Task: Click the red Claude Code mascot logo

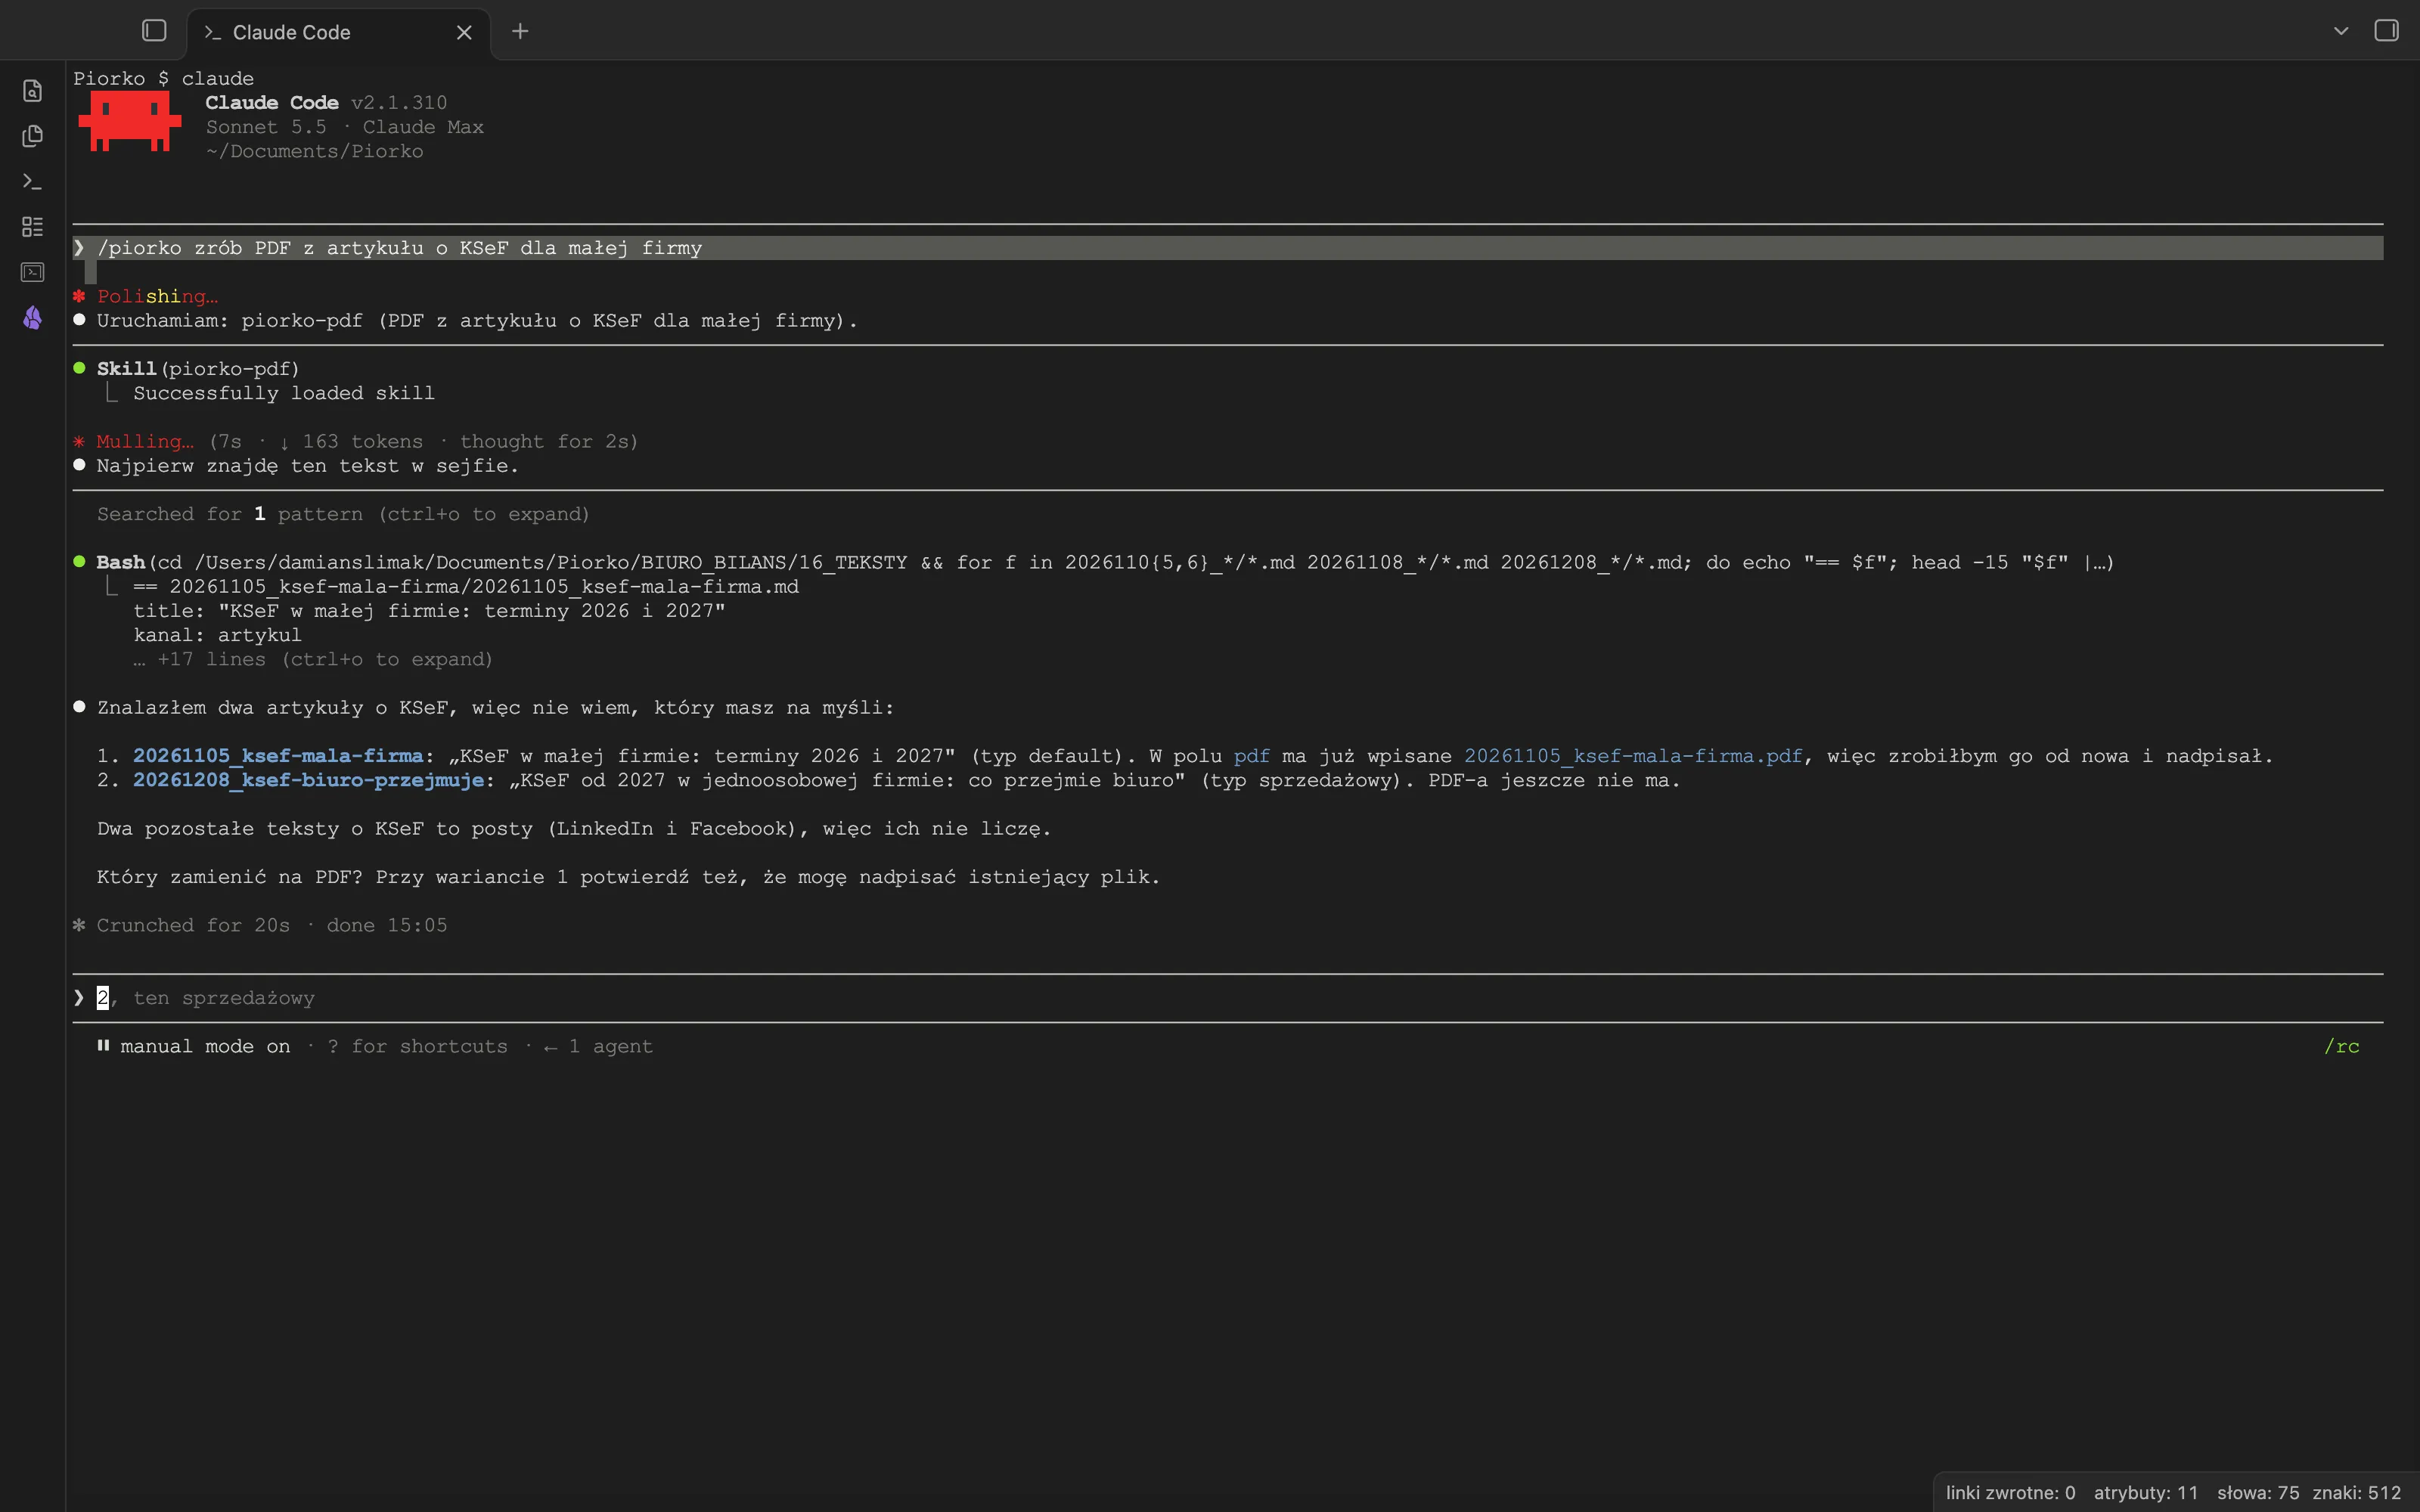Action: point(130,121)
